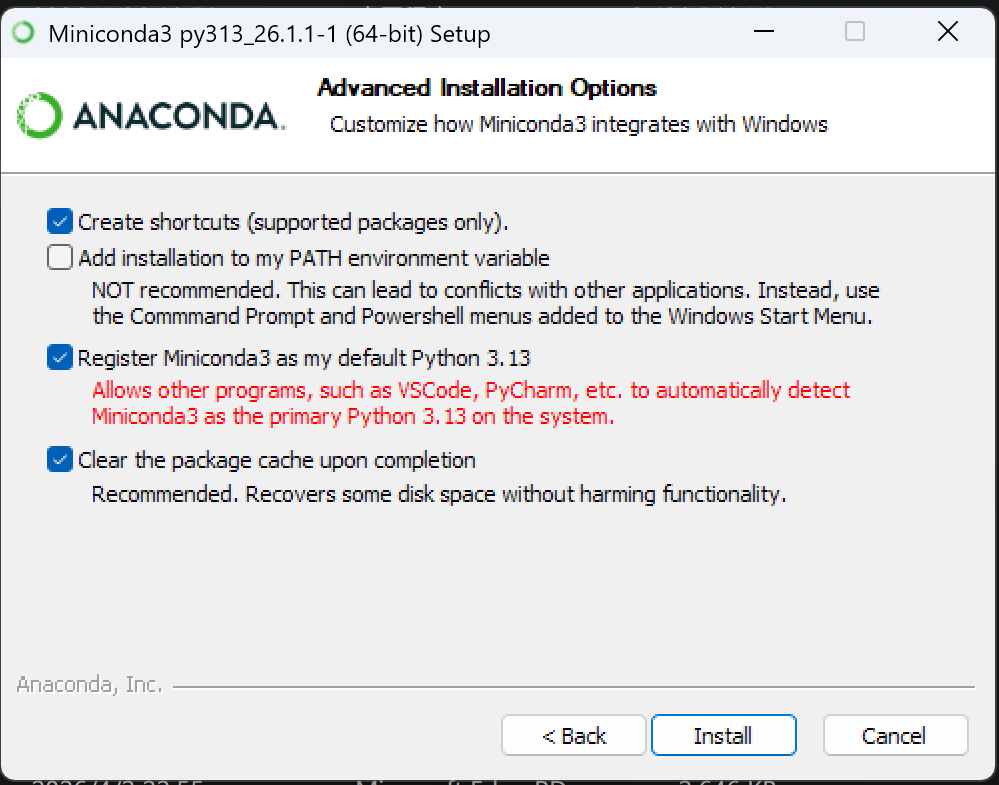Untick the Register Miniconda3 default Python box
The height and width of the screenshot is (785, 999).
coord(59,357)
